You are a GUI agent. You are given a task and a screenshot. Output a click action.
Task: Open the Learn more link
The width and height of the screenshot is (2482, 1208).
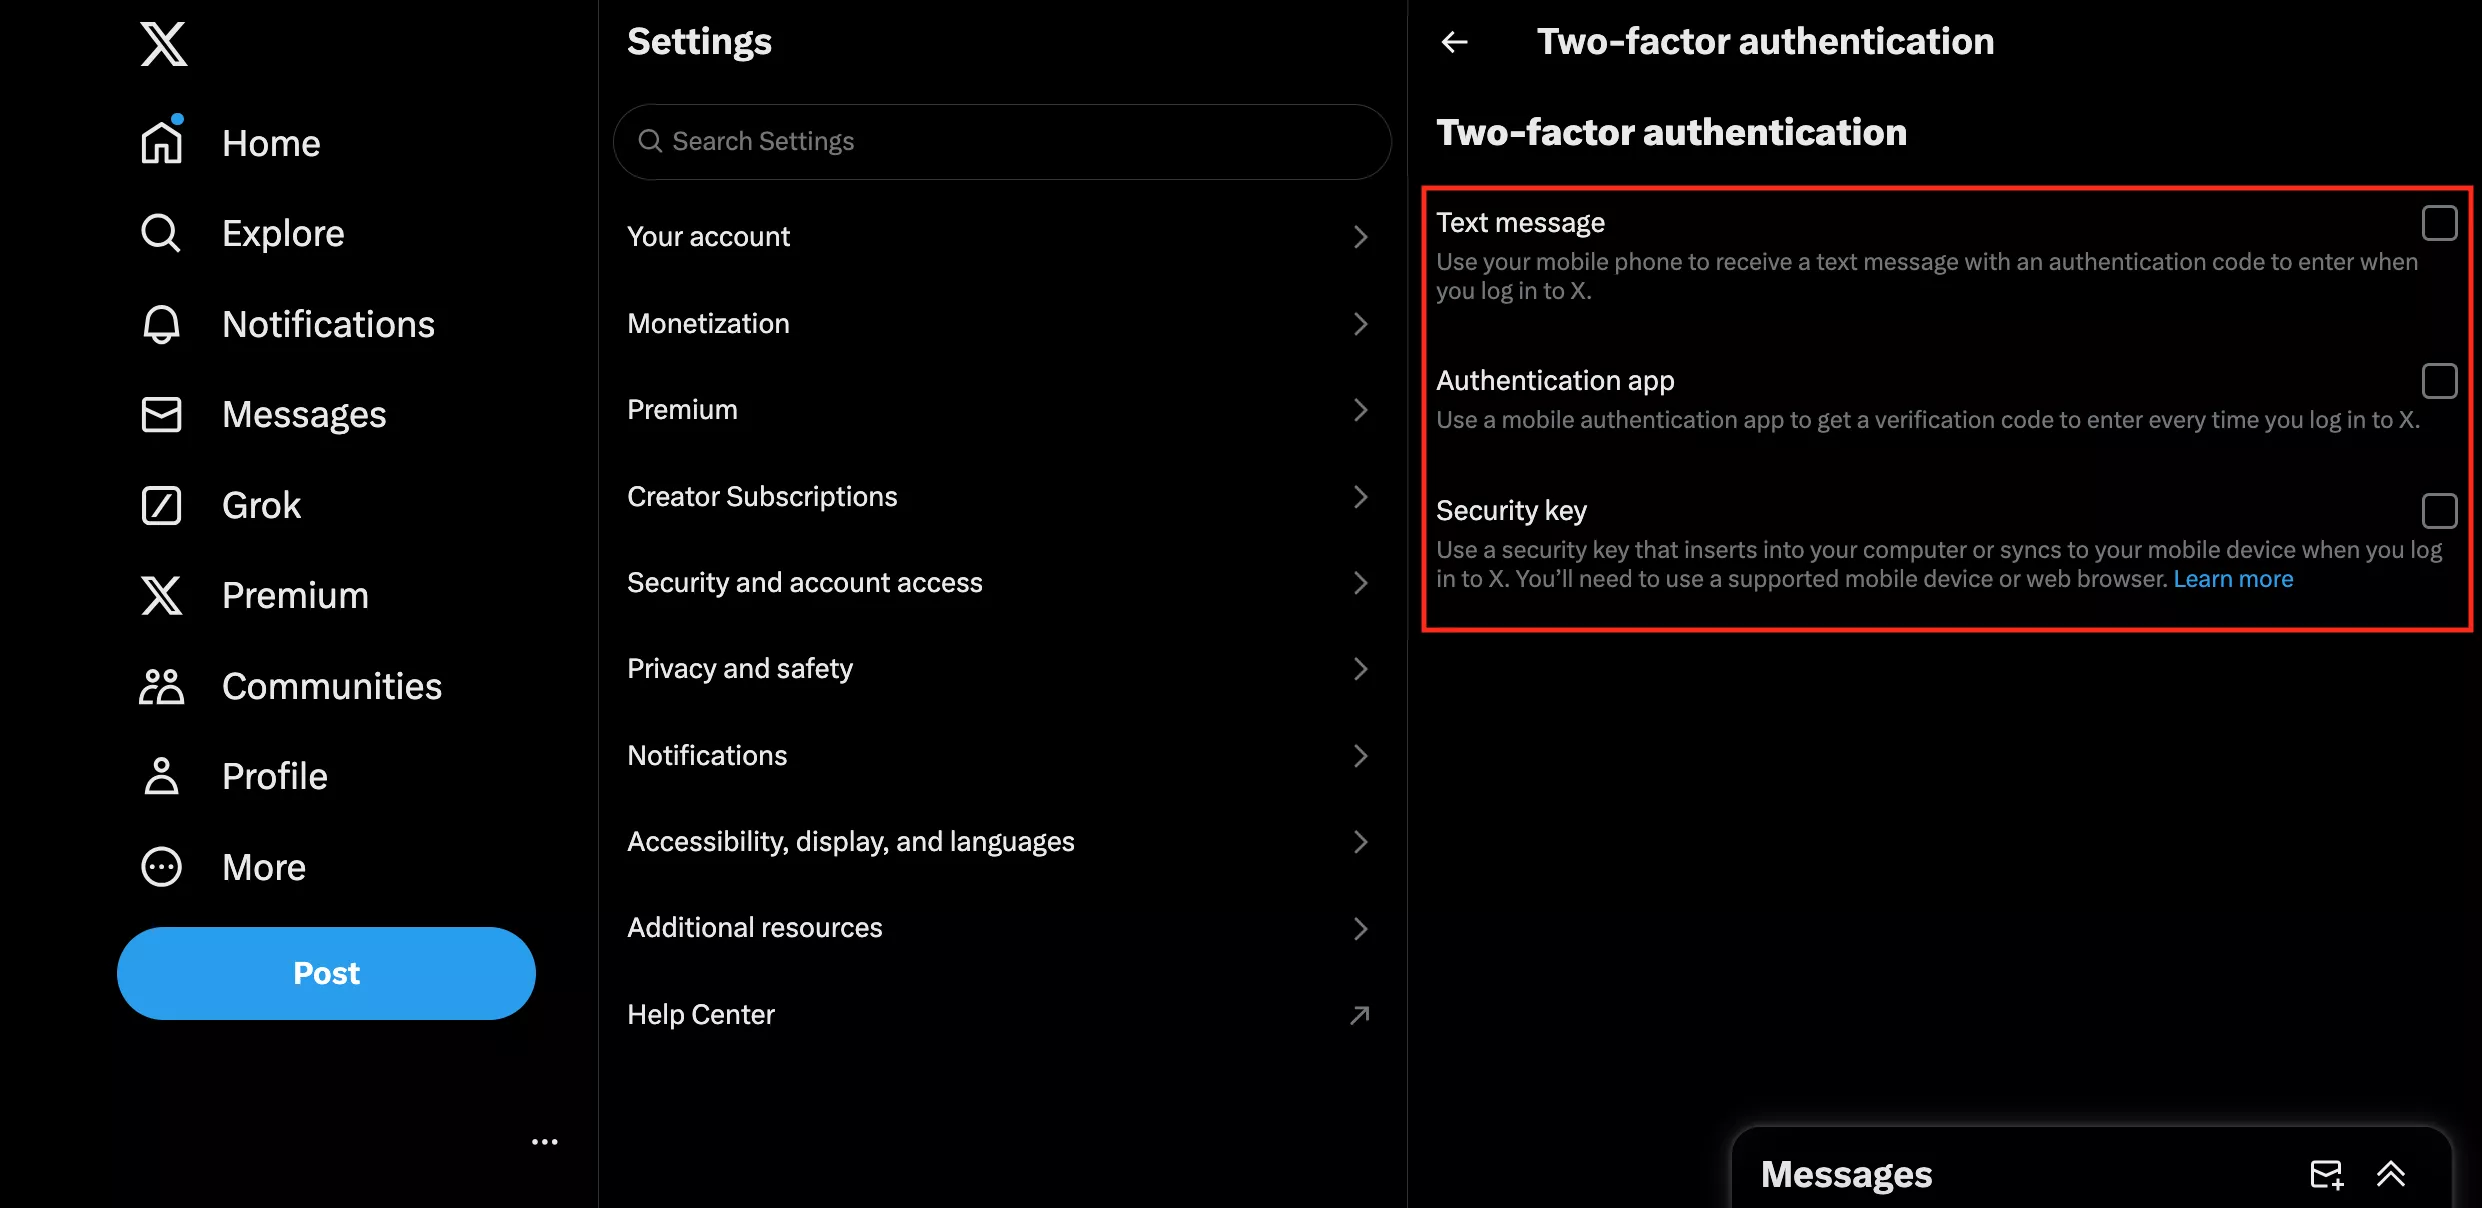(x=2233, y=579)
